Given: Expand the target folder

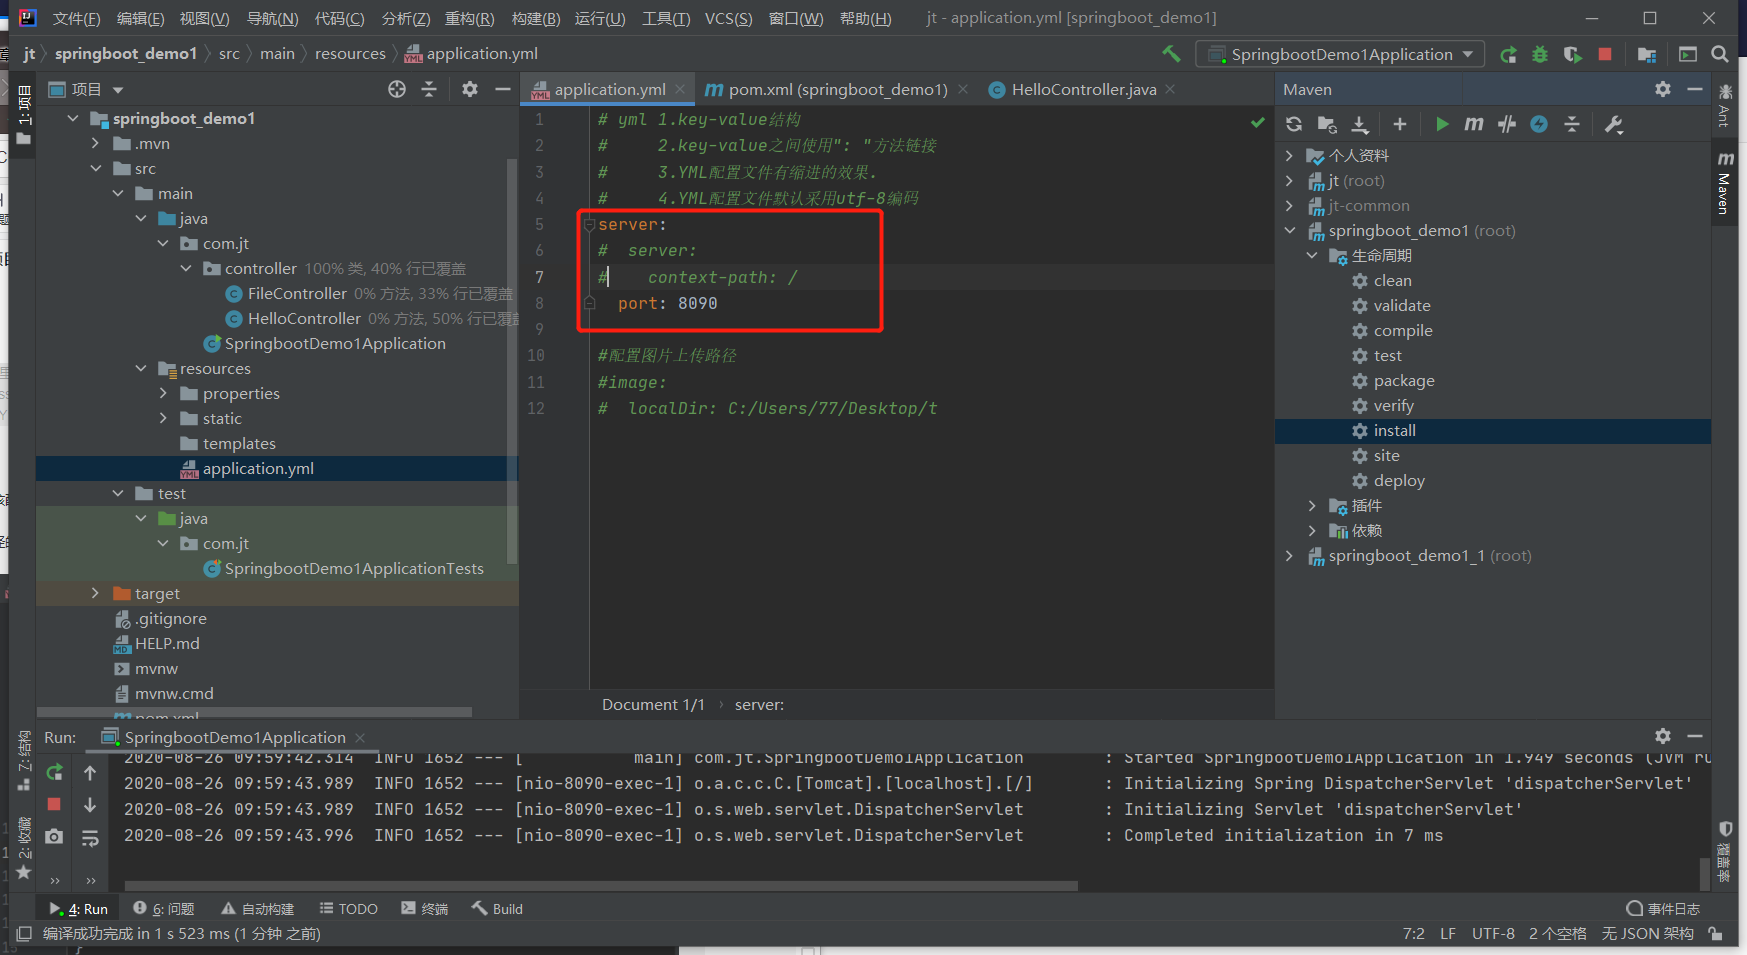Looking at the screenshot, I should click(x=95, y=593).
